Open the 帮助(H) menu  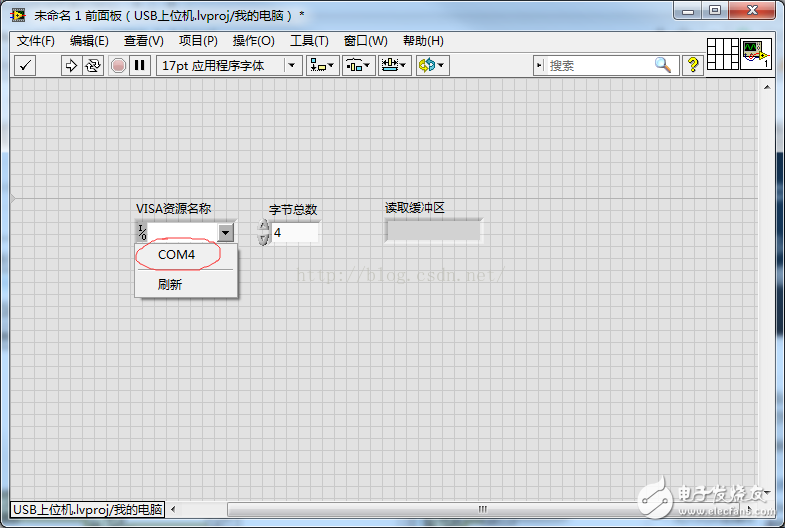[423, 41]
